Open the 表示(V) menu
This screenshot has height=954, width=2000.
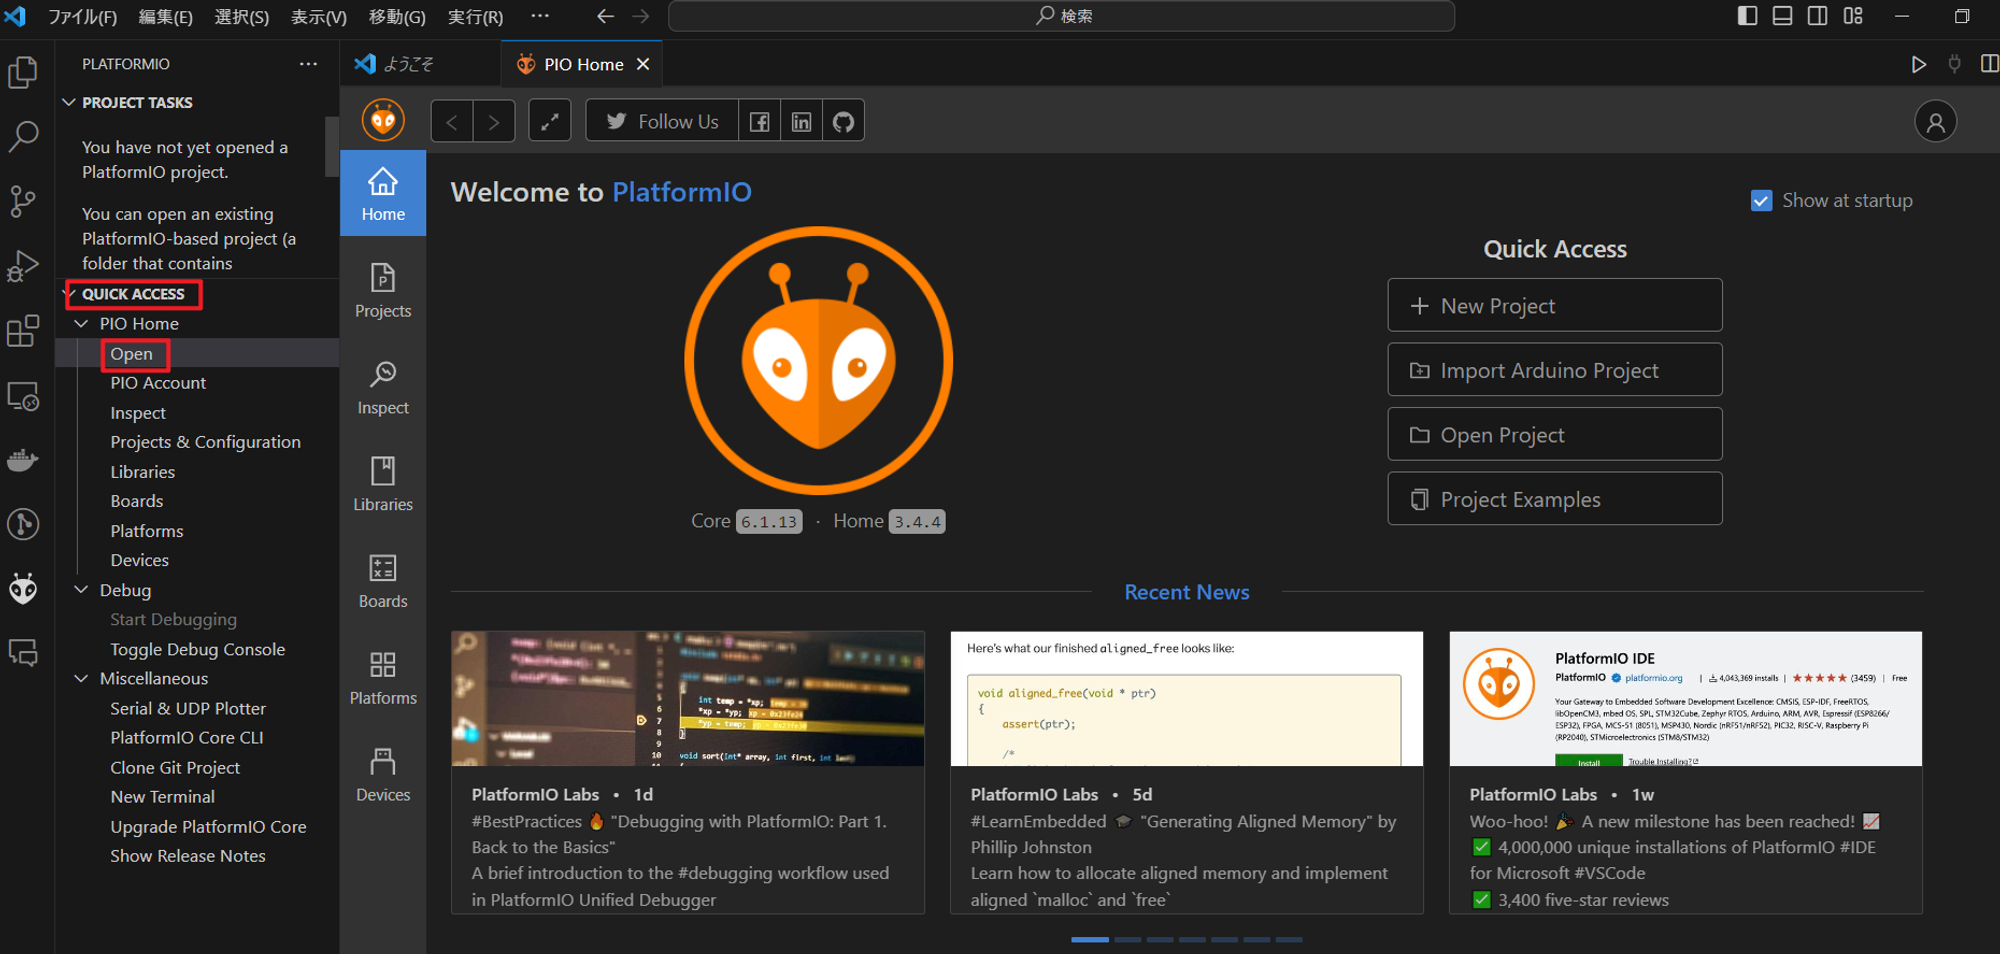pos(318,16)
